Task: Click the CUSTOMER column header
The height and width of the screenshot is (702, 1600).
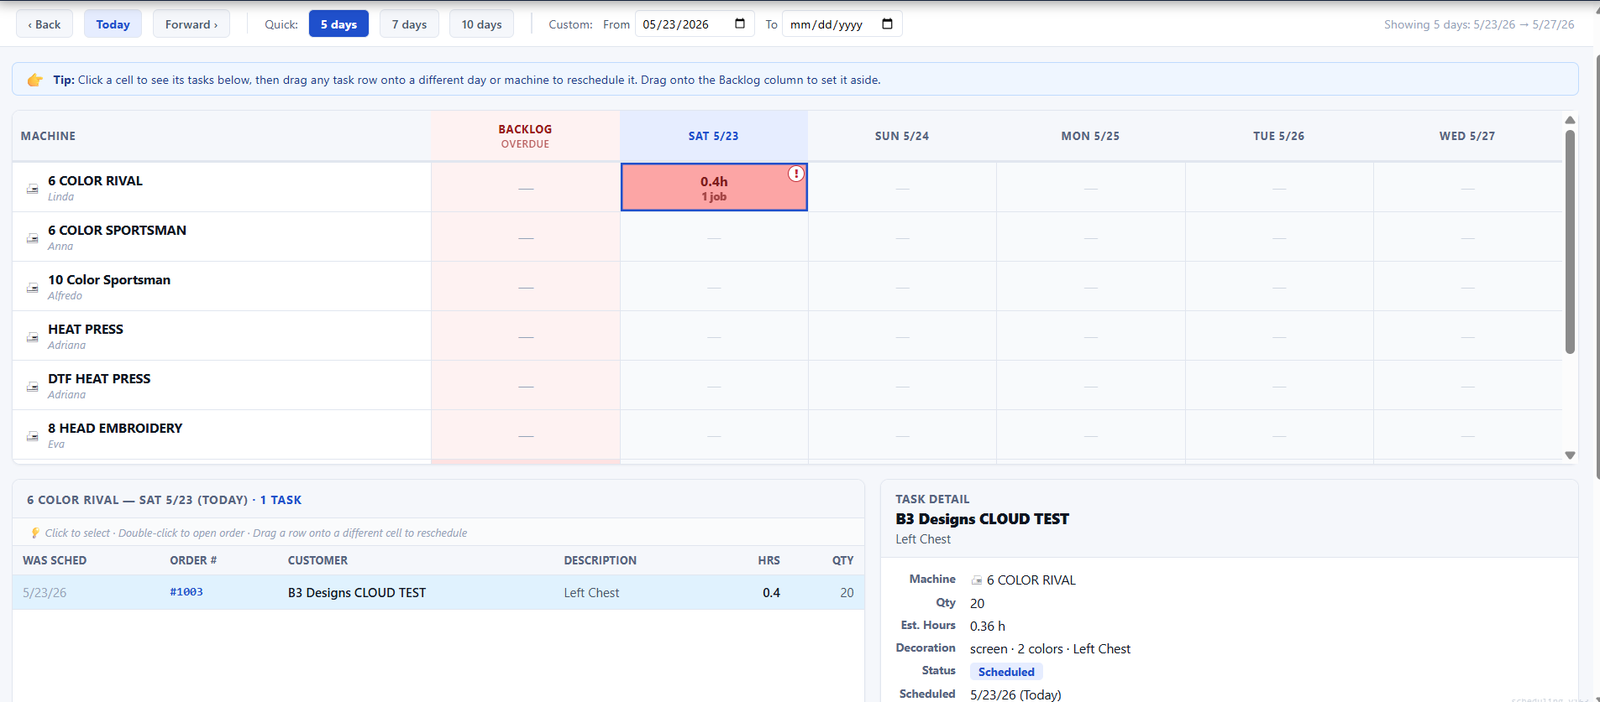Action: 318,561
